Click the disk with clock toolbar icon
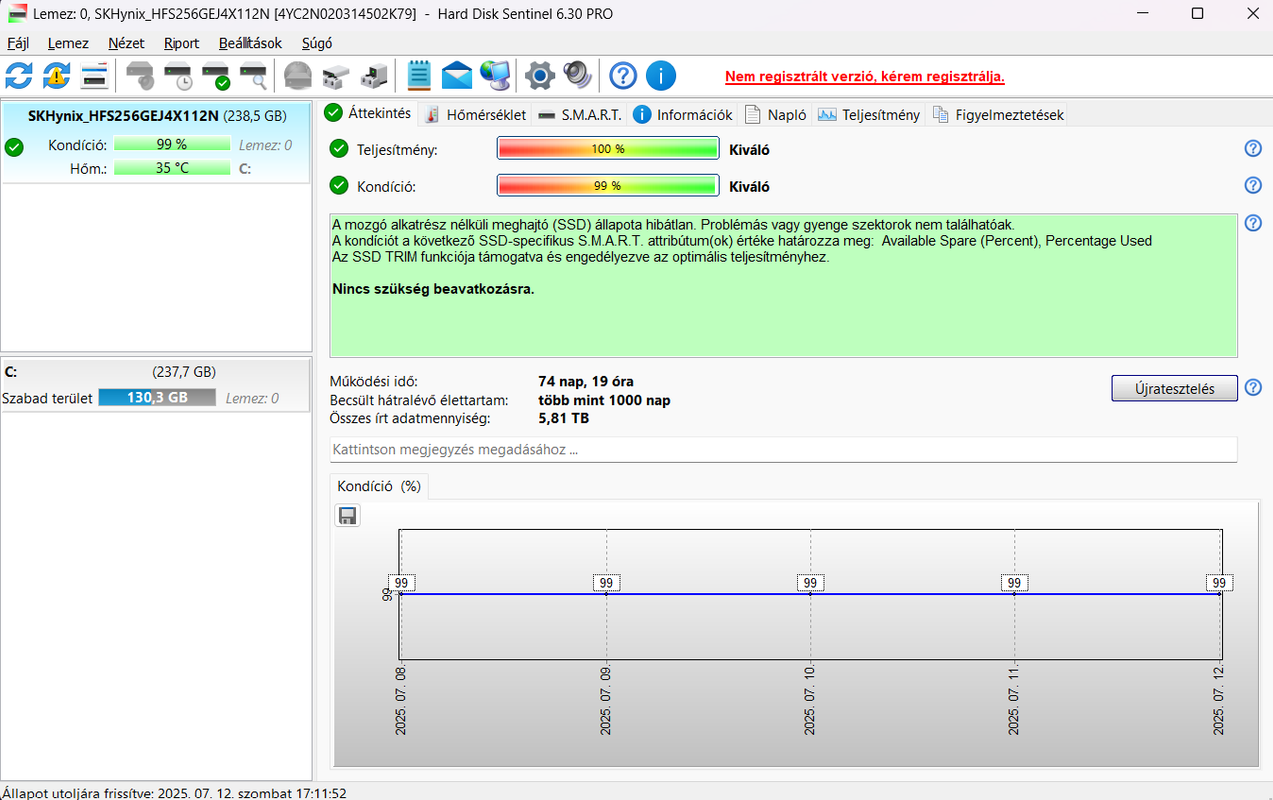1273x800 pixels. pos(178,75)
